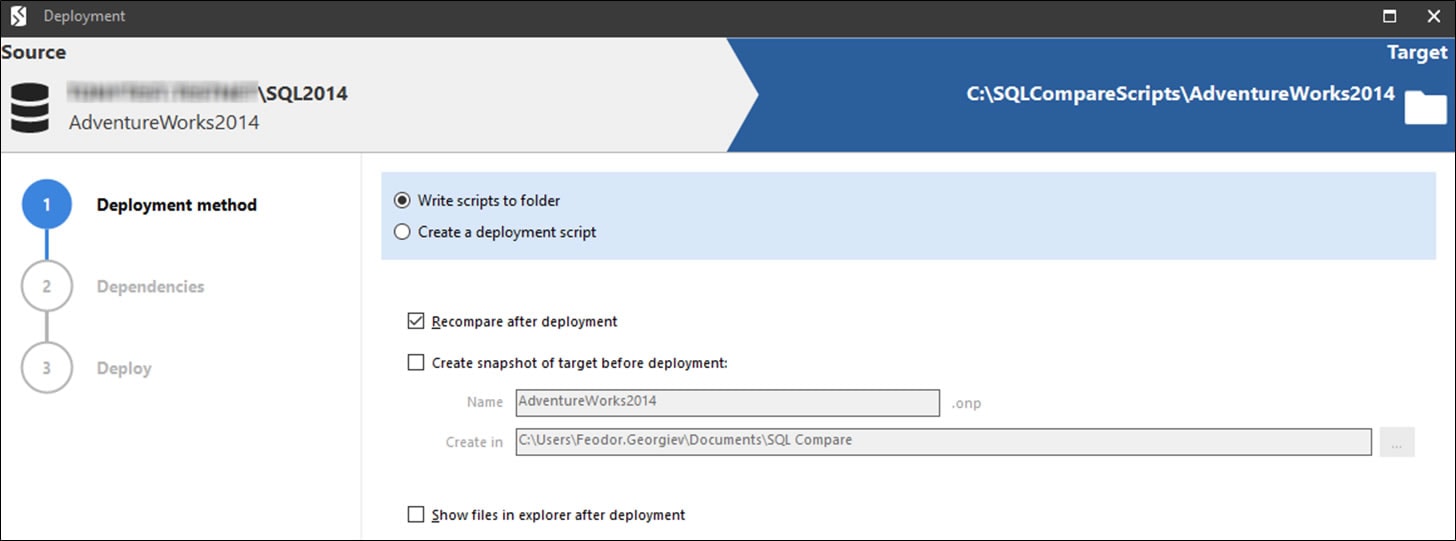The width and height of the screenshot is (1456, 541).
Task: Click the target folder icon
Action: point(1425,106)
